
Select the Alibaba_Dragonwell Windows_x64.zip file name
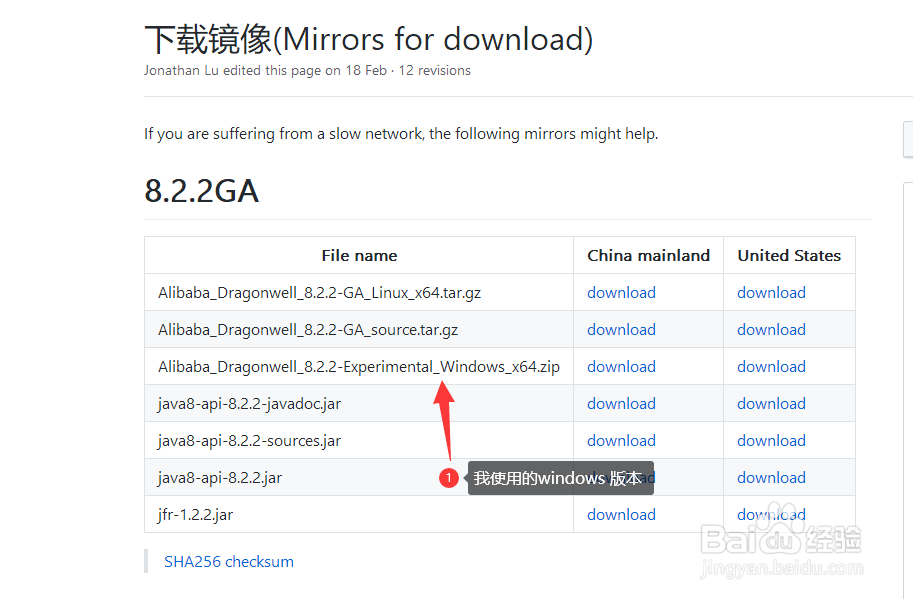pyautogui.click(x=359, y=367)
